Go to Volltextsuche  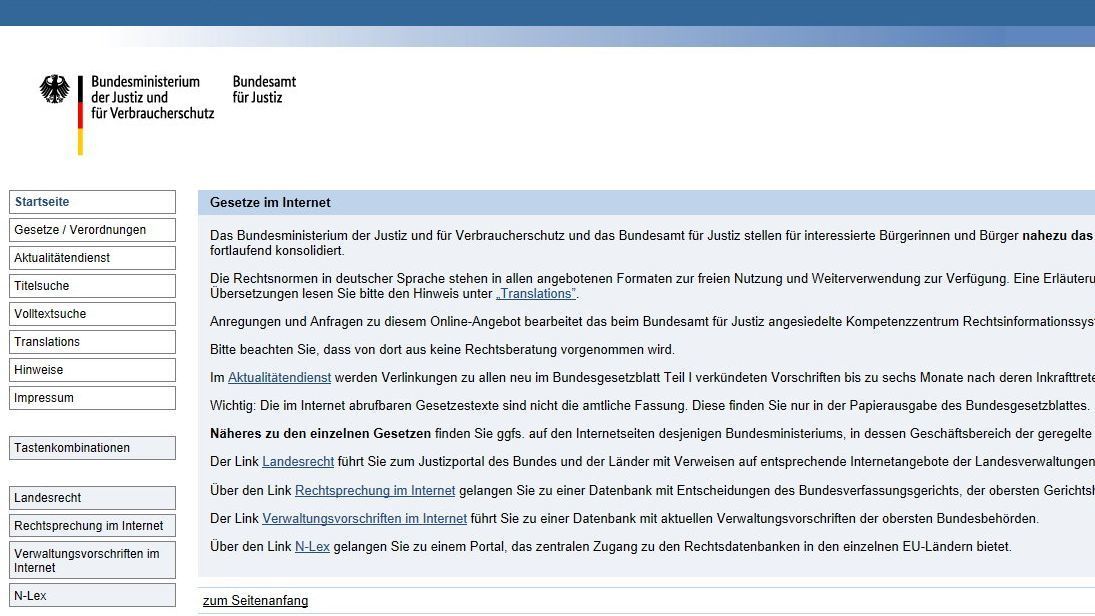pyautogui.click(x=92, y=314)
